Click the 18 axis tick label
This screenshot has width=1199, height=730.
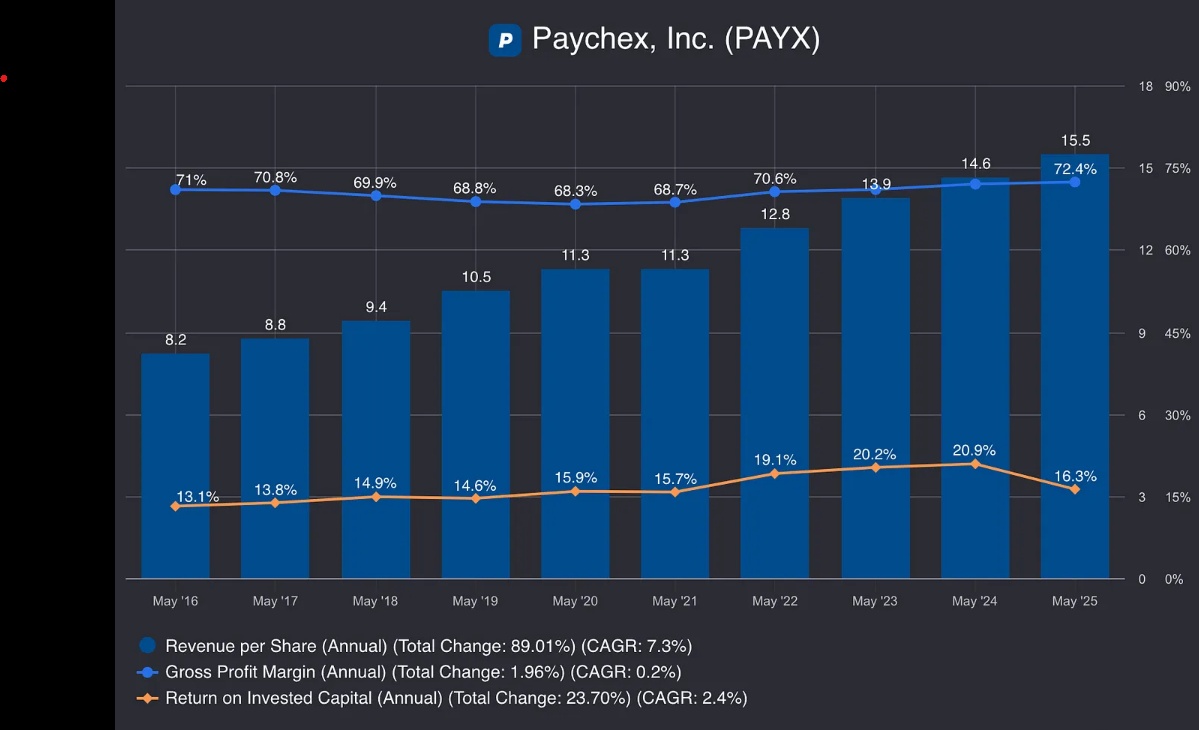tap(1145, 86)
